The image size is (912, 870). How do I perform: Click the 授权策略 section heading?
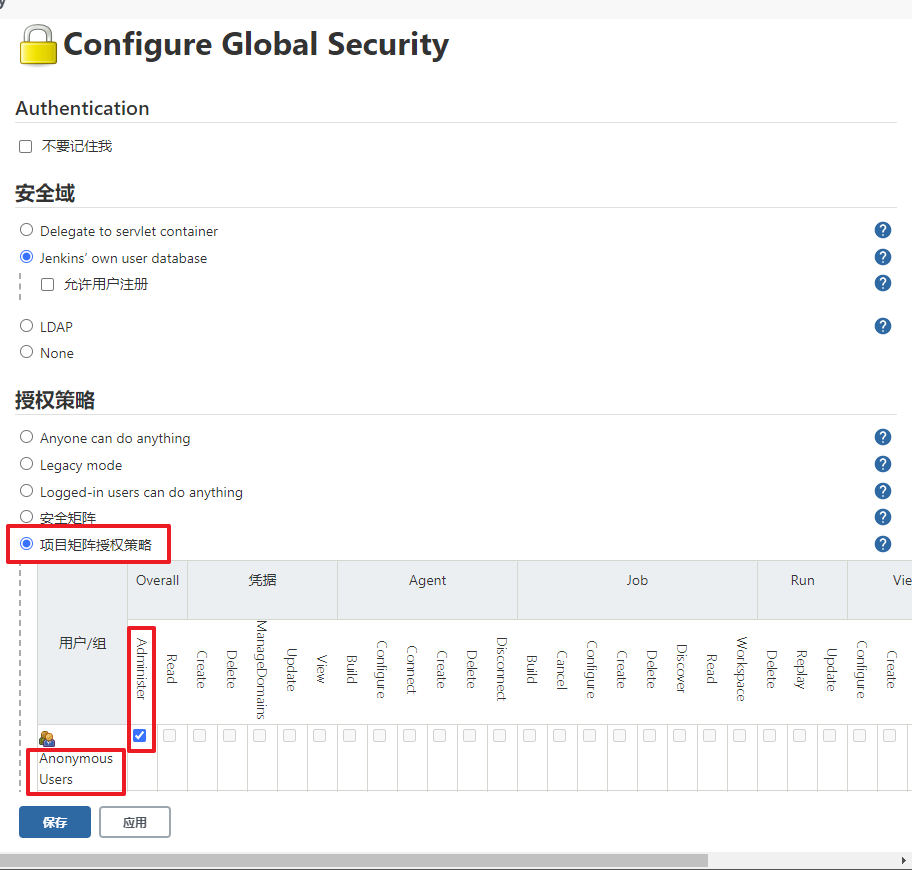click(x=55, y=400)
